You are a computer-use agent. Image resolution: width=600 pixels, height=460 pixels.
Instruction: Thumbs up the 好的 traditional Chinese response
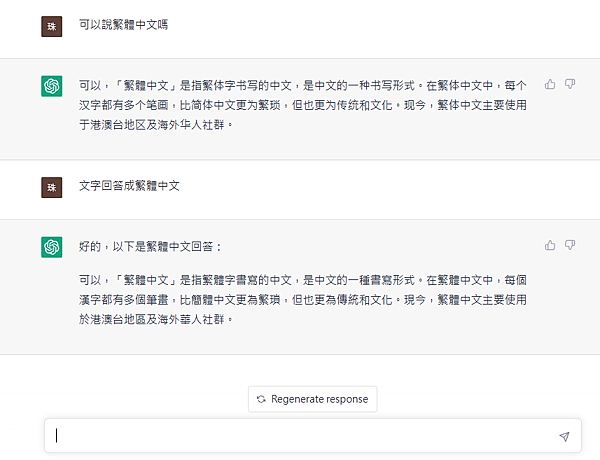pyautogui.click(x=550, y=245)
